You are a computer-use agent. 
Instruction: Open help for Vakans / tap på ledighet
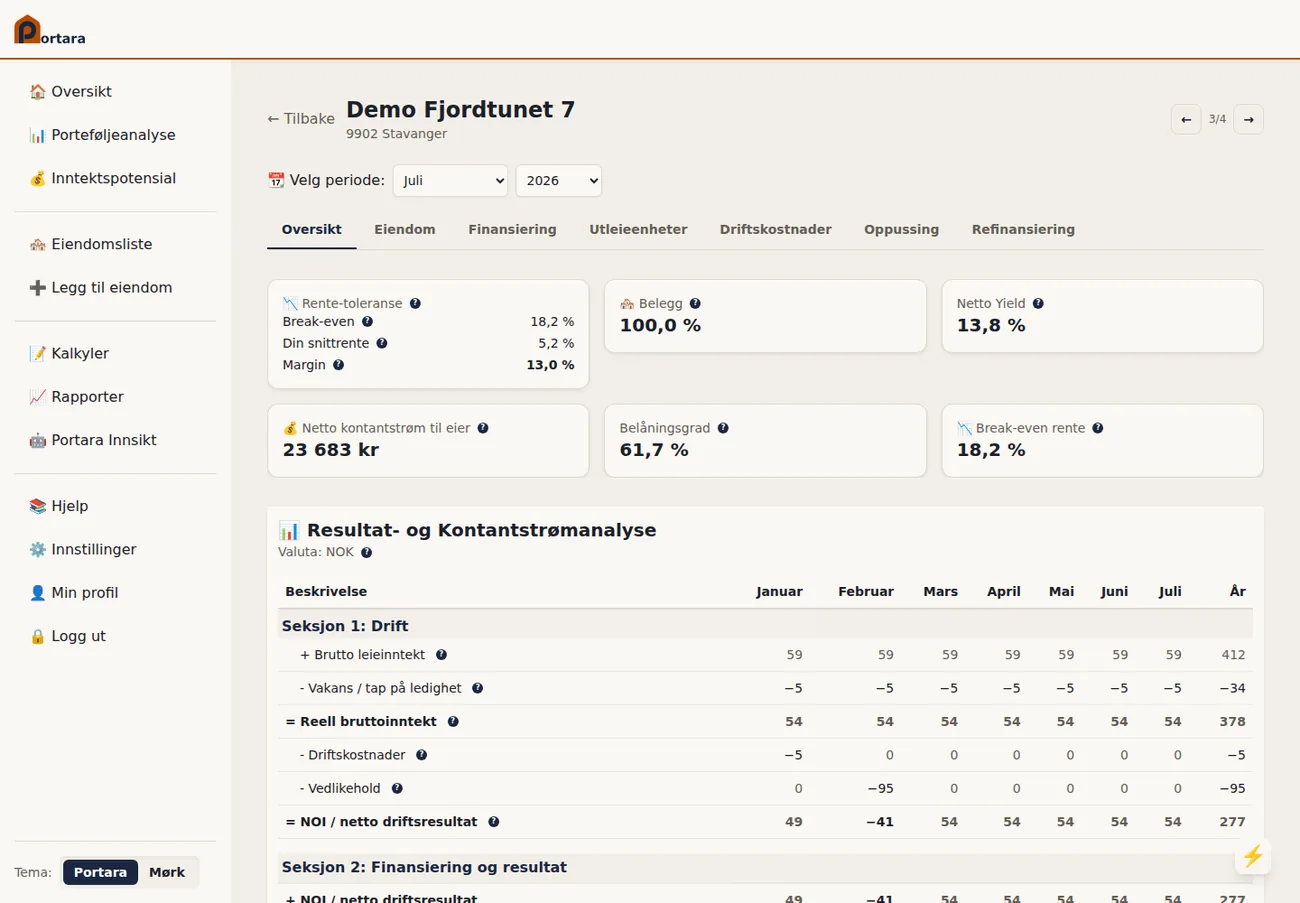pos(477,688)
